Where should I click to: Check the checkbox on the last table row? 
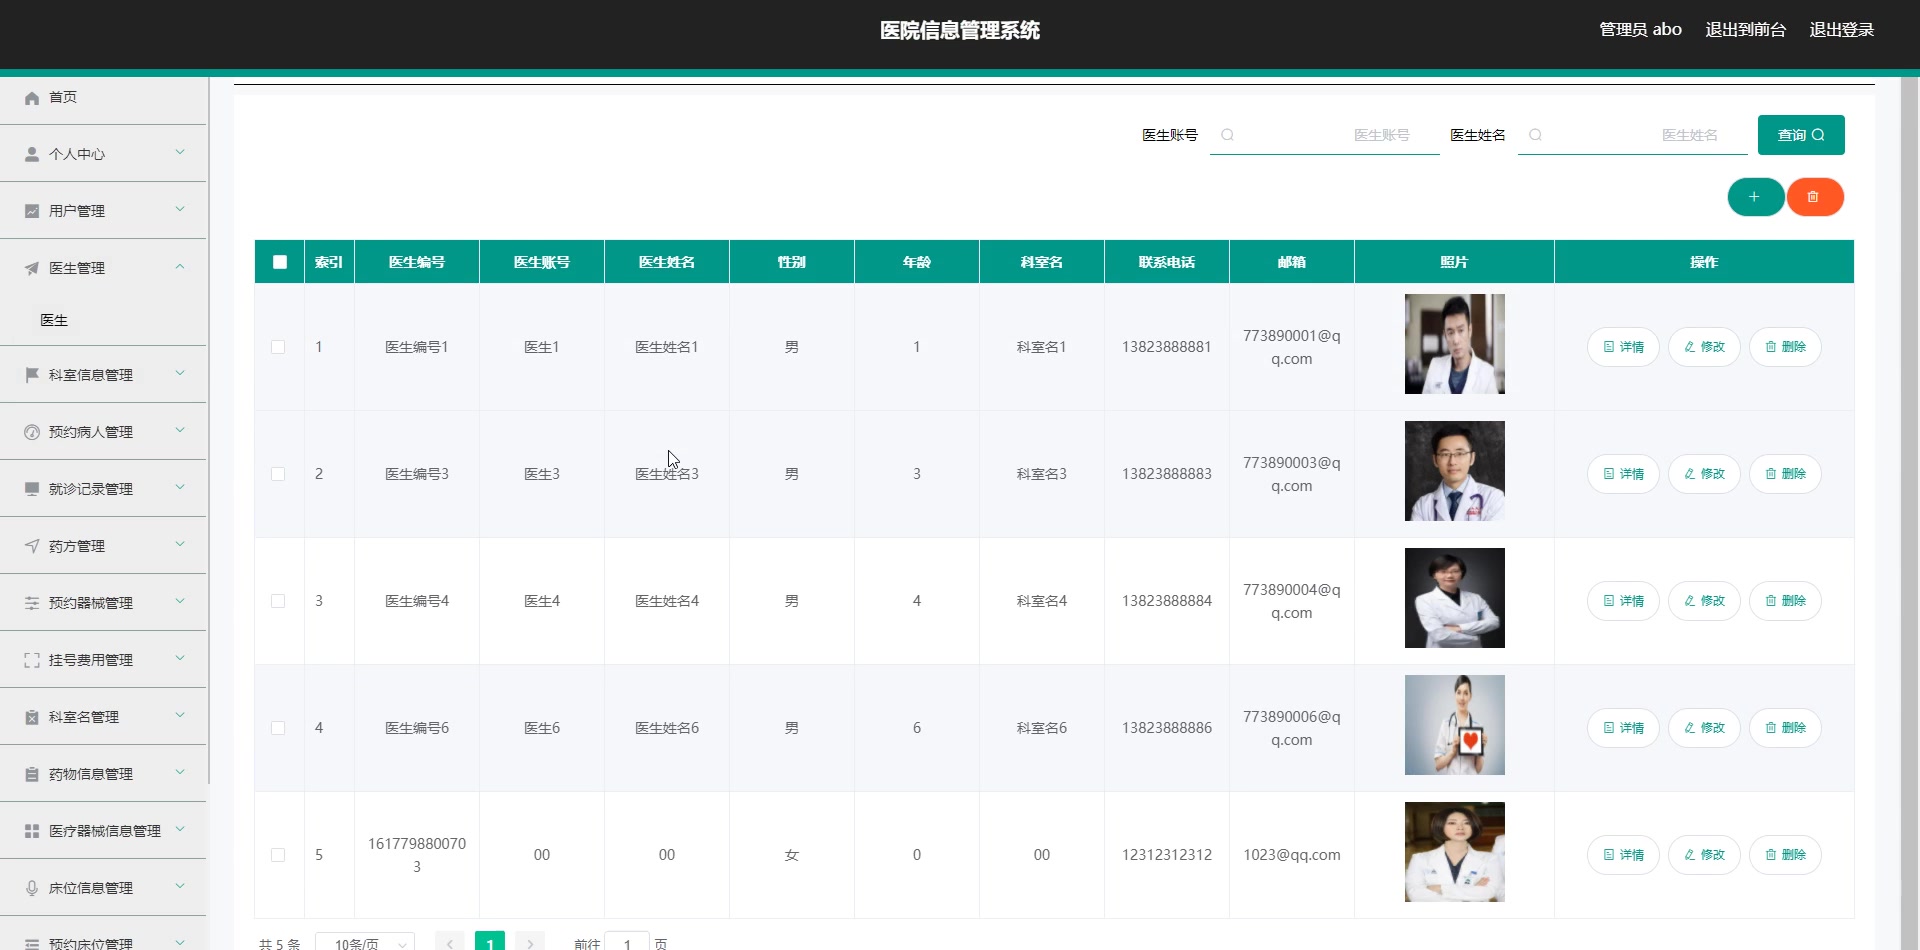pyautogui.click(x=279, y=855)
